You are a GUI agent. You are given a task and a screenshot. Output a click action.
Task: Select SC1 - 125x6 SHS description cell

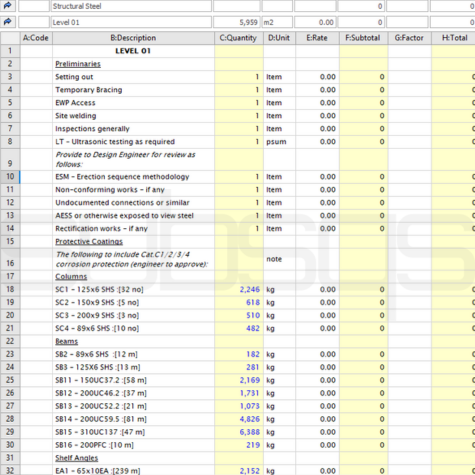point(133,289)
